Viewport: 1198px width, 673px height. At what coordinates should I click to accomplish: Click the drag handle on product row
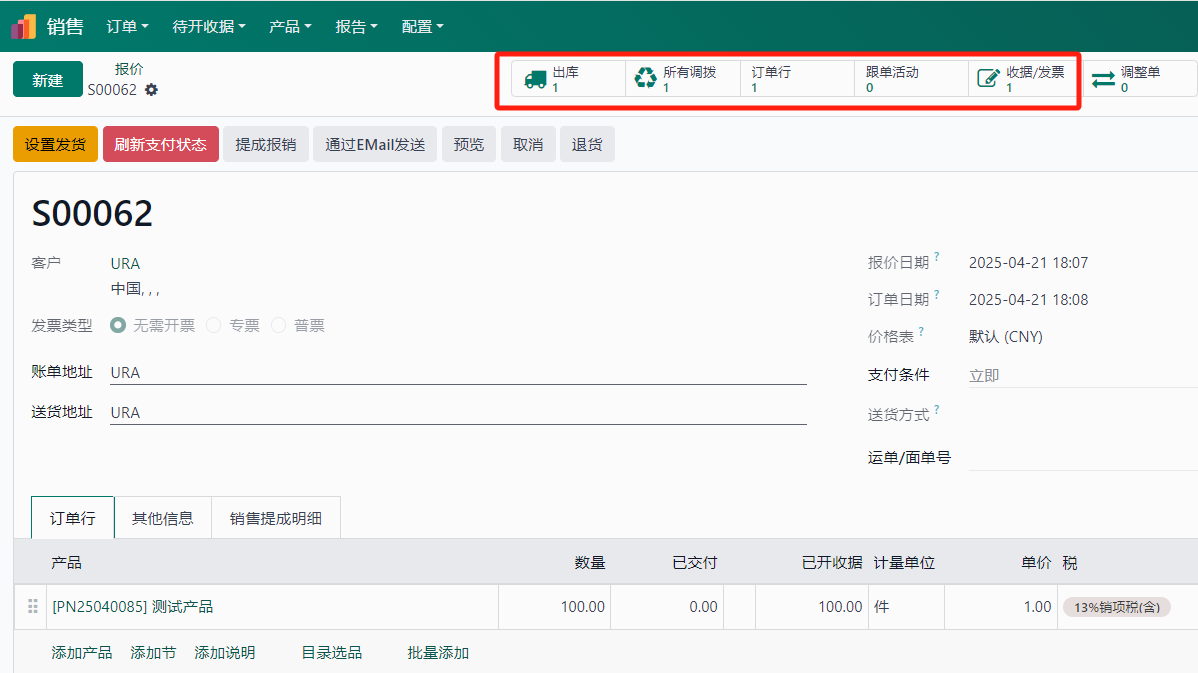point(33,607)
